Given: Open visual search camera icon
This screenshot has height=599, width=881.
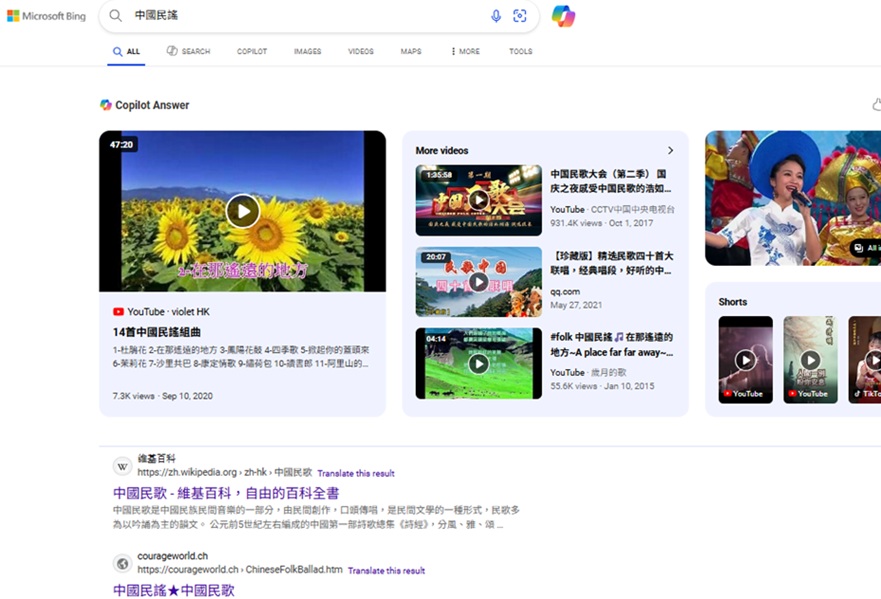Looking at the screenshot, I should [x=520, y=16].
